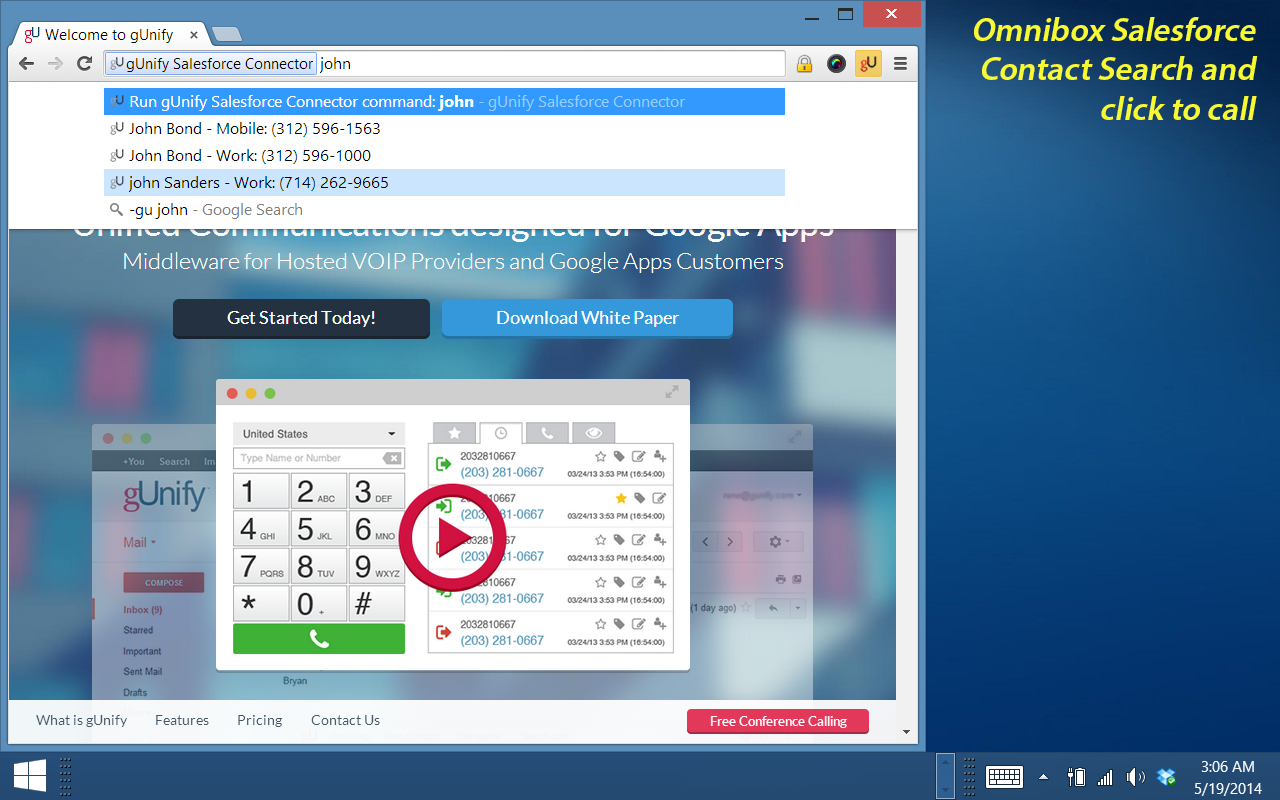Open the Dropbox tray icon
This screenshot has width=1280, height=800.
click(x=1165, y=777)
